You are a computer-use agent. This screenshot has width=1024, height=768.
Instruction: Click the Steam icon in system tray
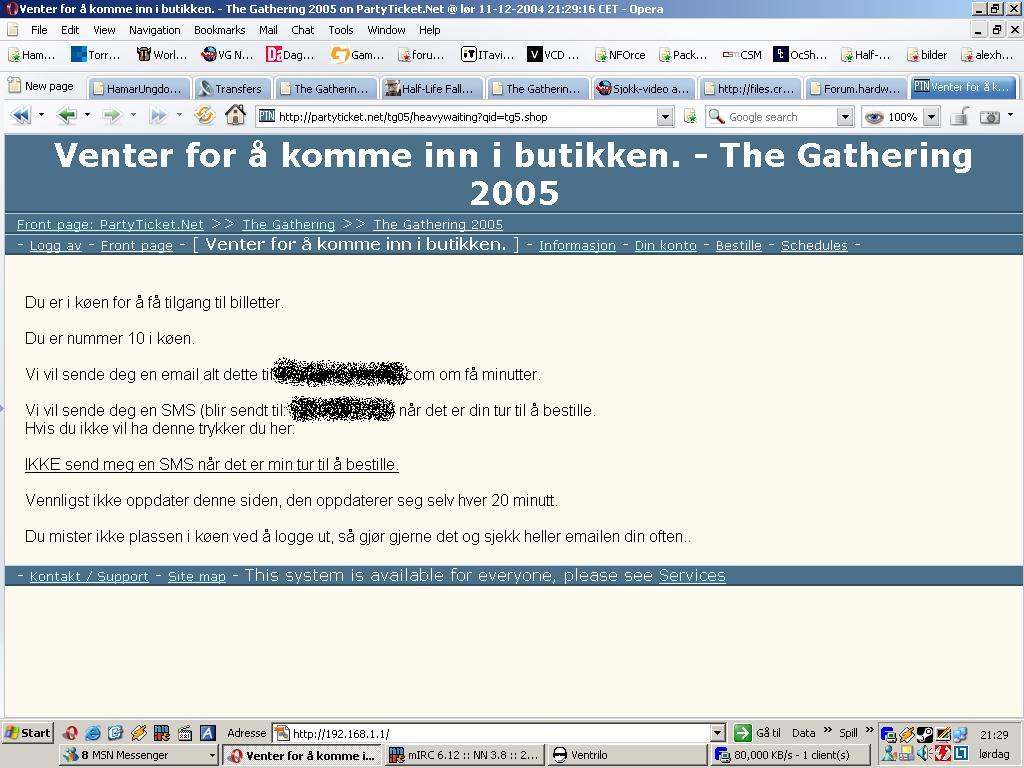coord(925,735)
